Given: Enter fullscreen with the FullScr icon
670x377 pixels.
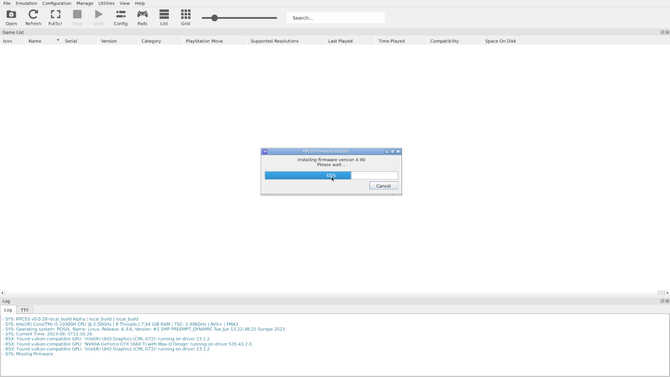Looking at the screenshot, I should click(55, 18).
